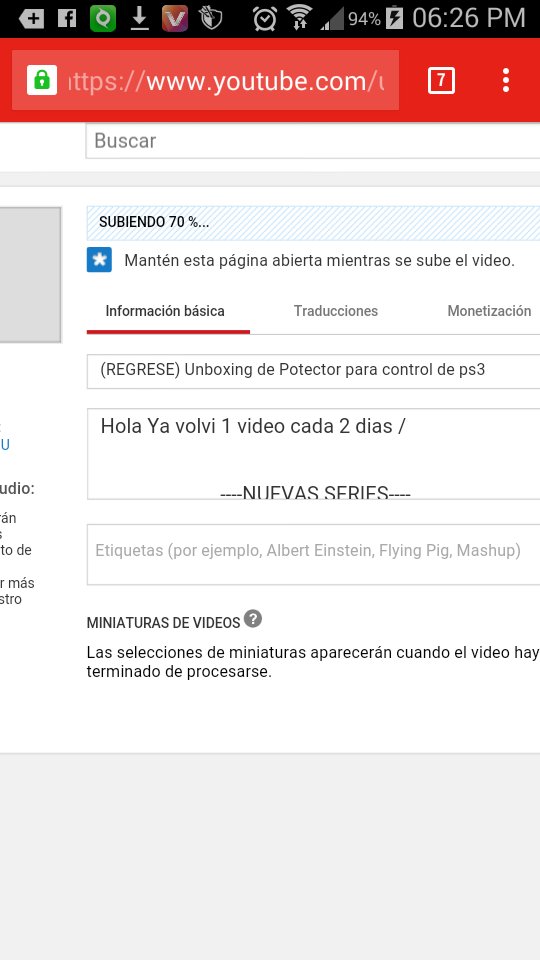Screen dimensions: 540x960
Task: Tap the Facebook notification icon in status bar
Action: point(67,18)
